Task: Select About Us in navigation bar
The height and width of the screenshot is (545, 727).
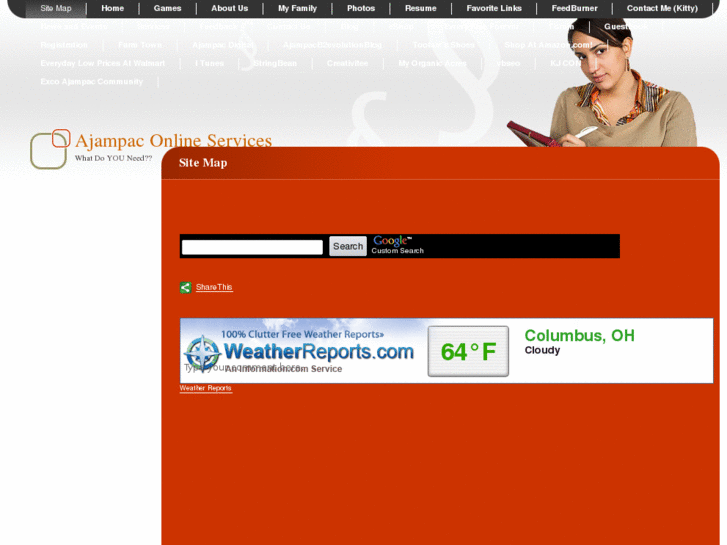Action: 230,8
